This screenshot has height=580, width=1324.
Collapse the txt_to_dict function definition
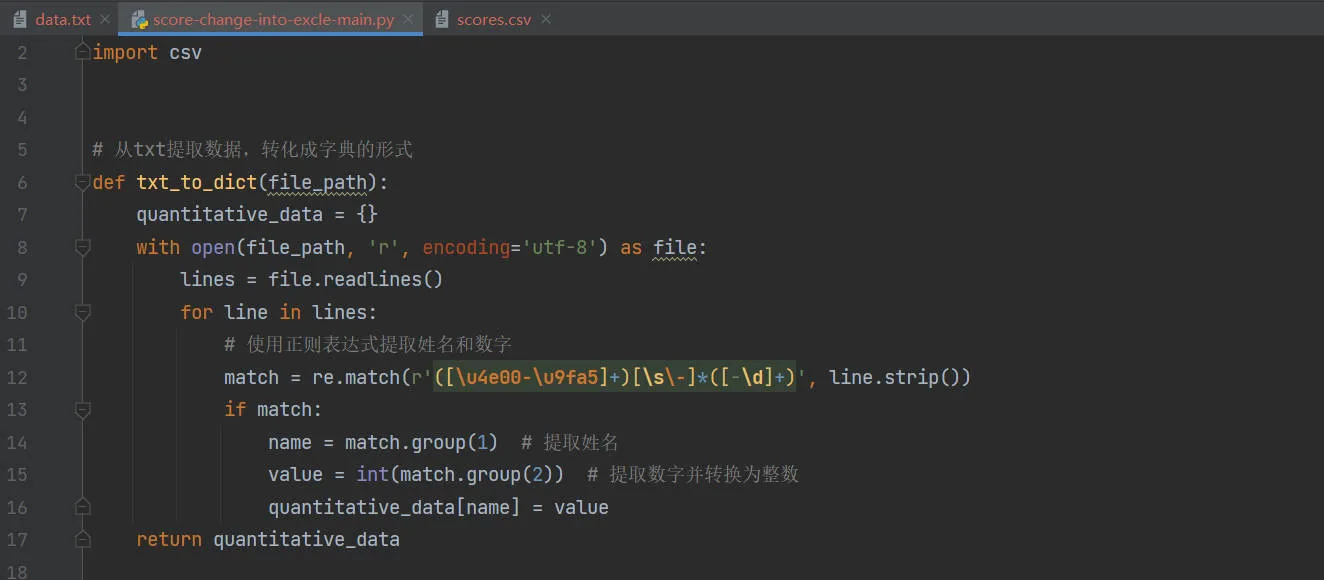coord(83,183)
